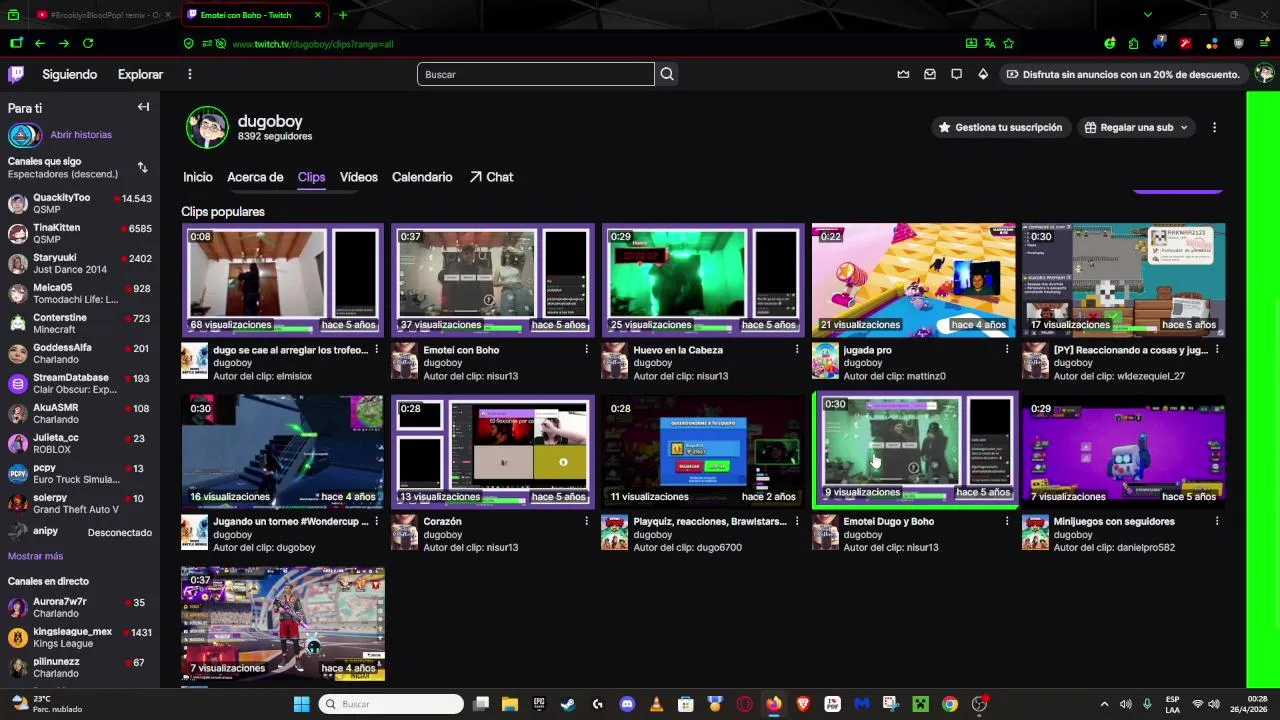Go back with browser back arrow
This screenshot has width=1280, height=720.
tap(40, 43)
